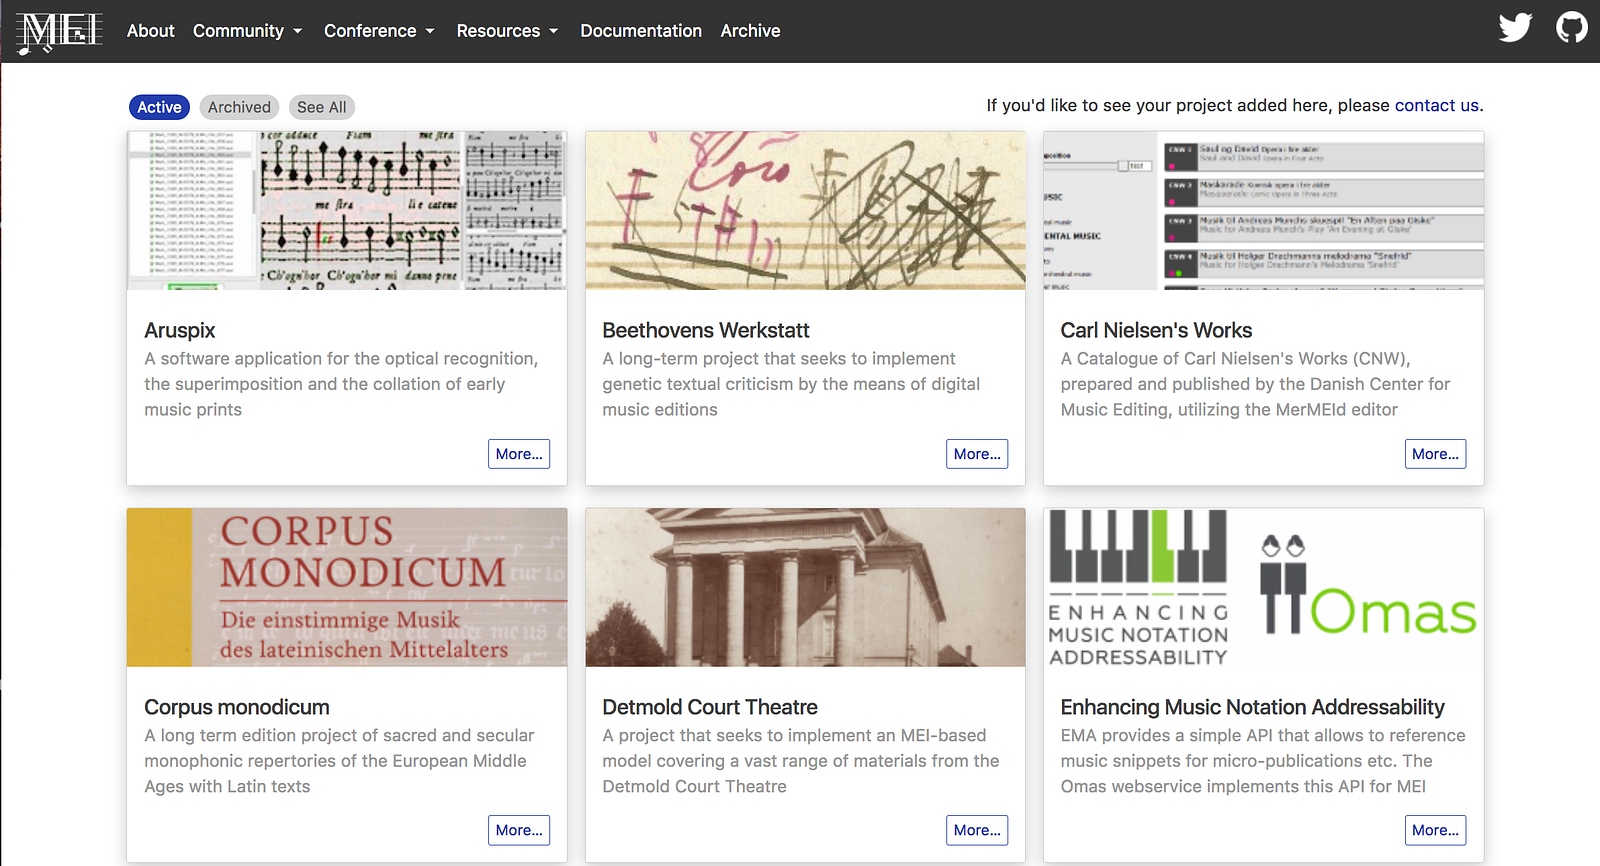Select the Active filter pill
Screen dimensions: 1600x866
pos(159,107)
